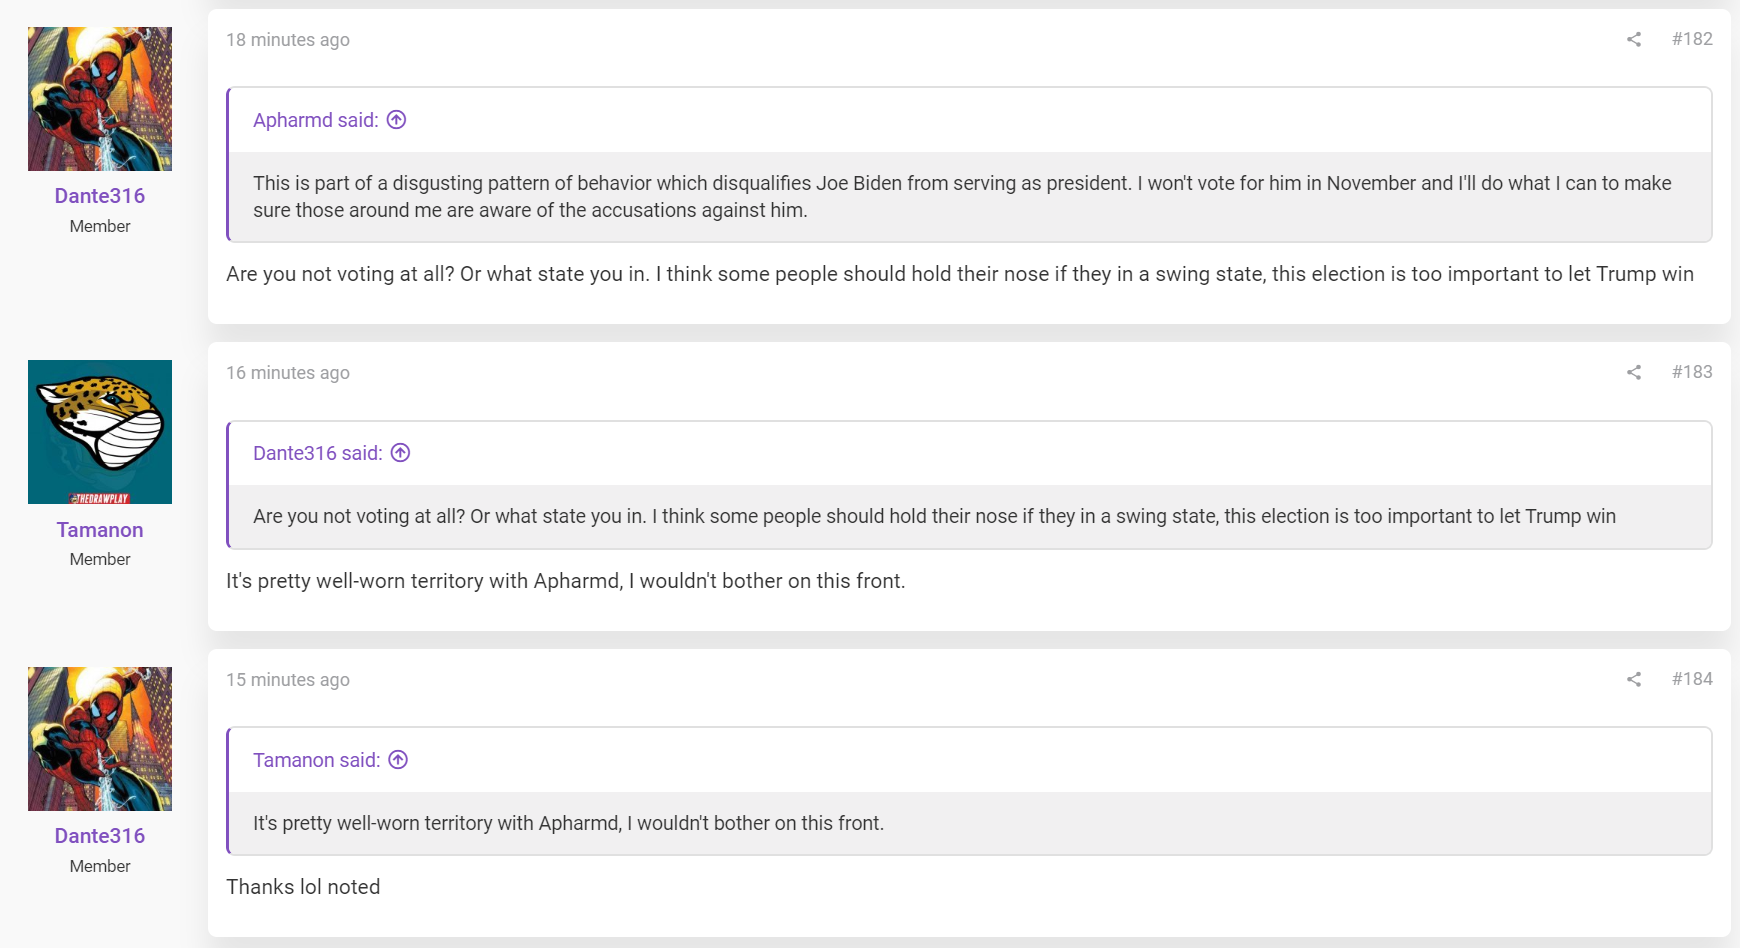Click the '16 minutes ago' timestamp
Viewport: 1740px width, 948px height.
coord(288,373)
